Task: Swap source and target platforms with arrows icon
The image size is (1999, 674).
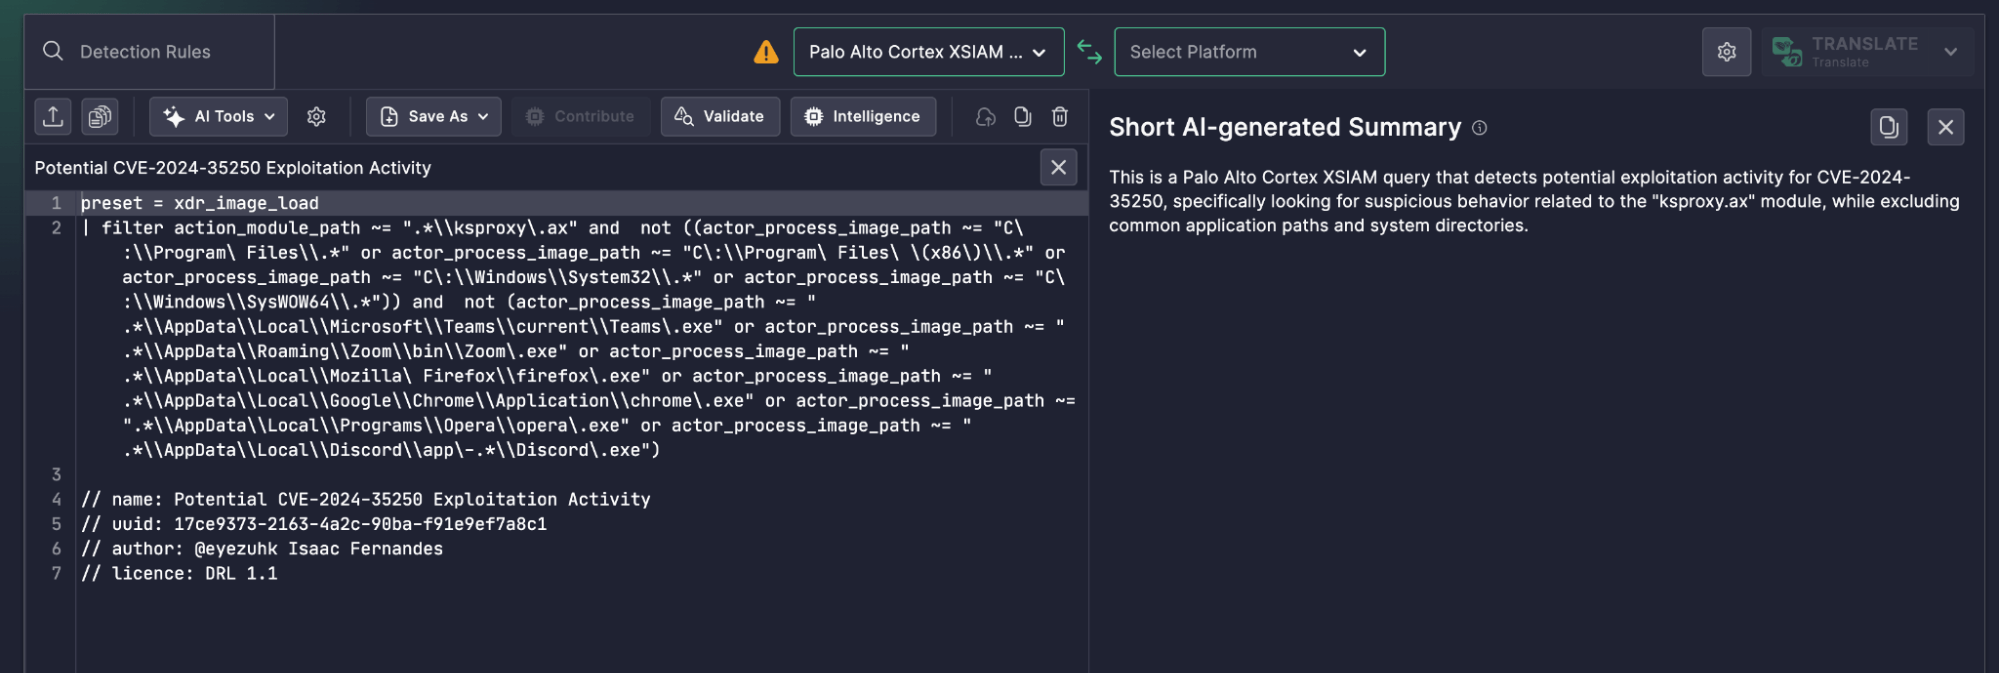Action: pyautogui.click(x=1089, y=52)
